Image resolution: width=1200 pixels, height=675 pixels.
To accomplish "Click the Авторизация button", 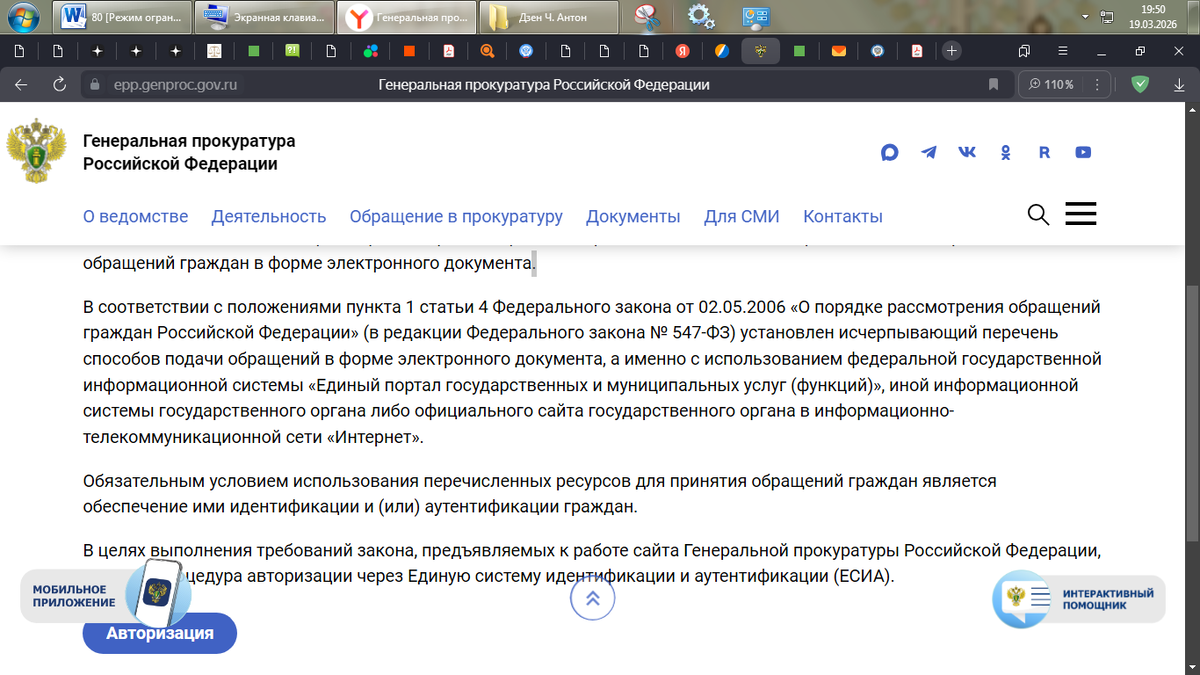I will tap(160, 633).
